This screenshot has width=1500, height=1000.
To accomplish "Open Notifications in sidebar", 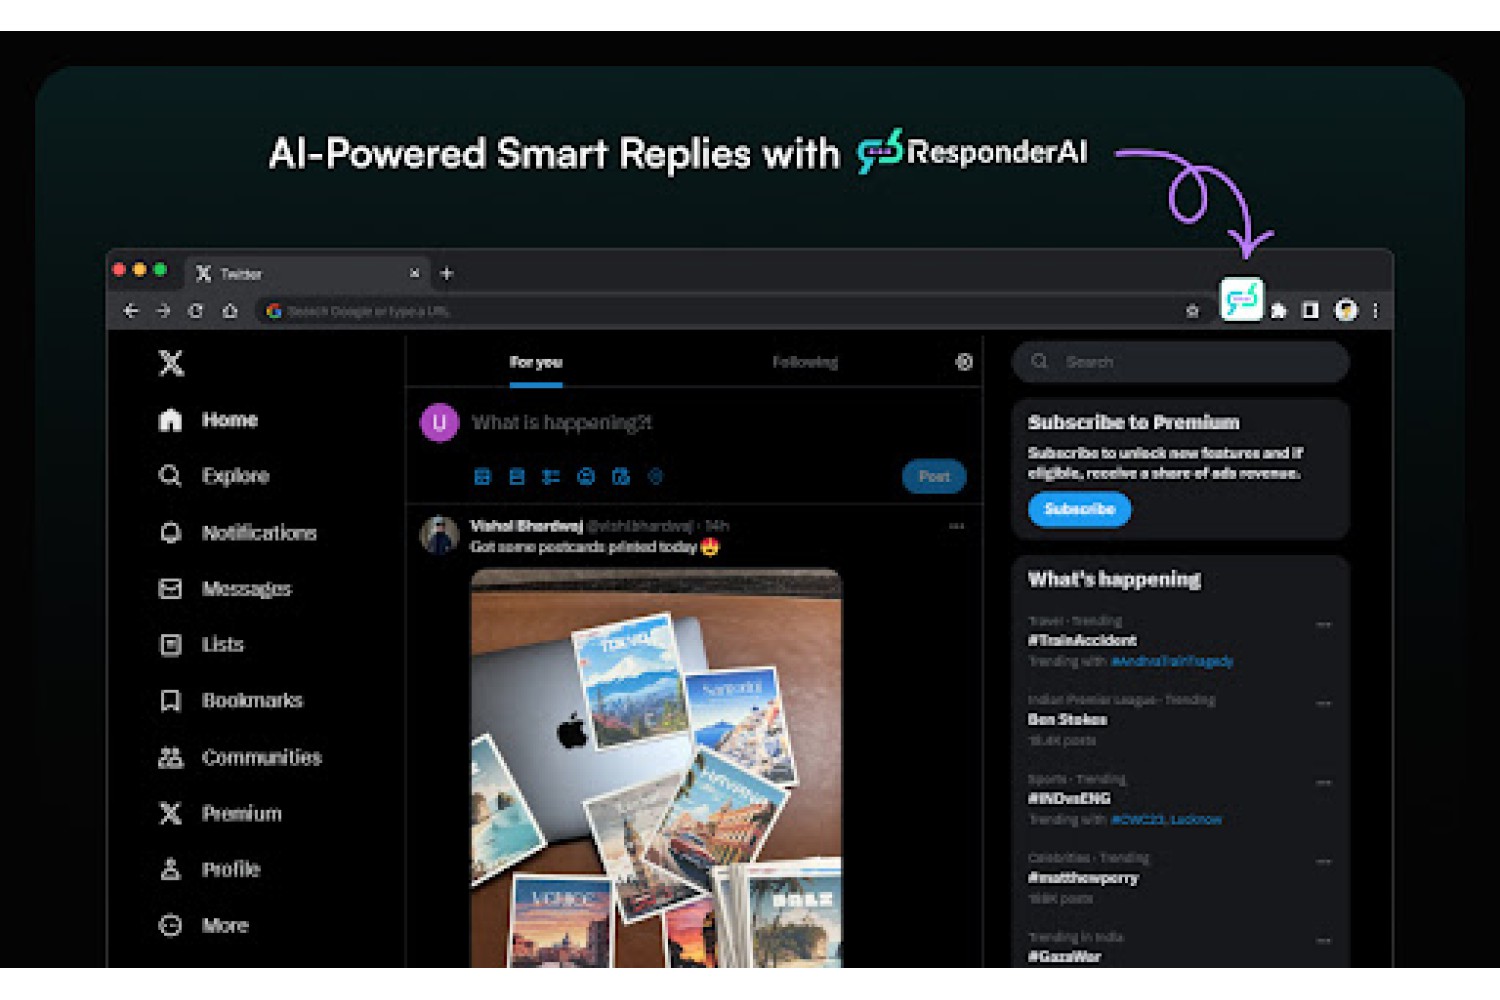I will pos(238,533).
